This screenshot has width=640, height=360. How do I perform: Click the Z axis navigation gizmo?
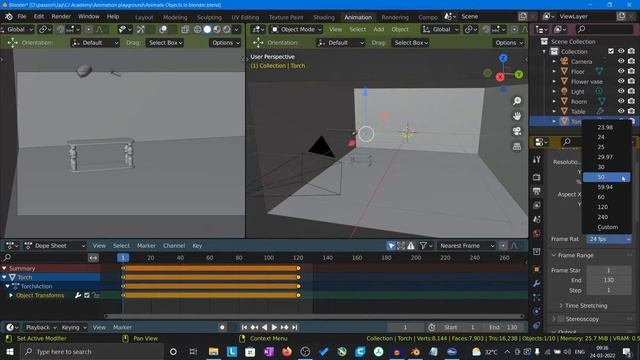[x=503, y=58]
